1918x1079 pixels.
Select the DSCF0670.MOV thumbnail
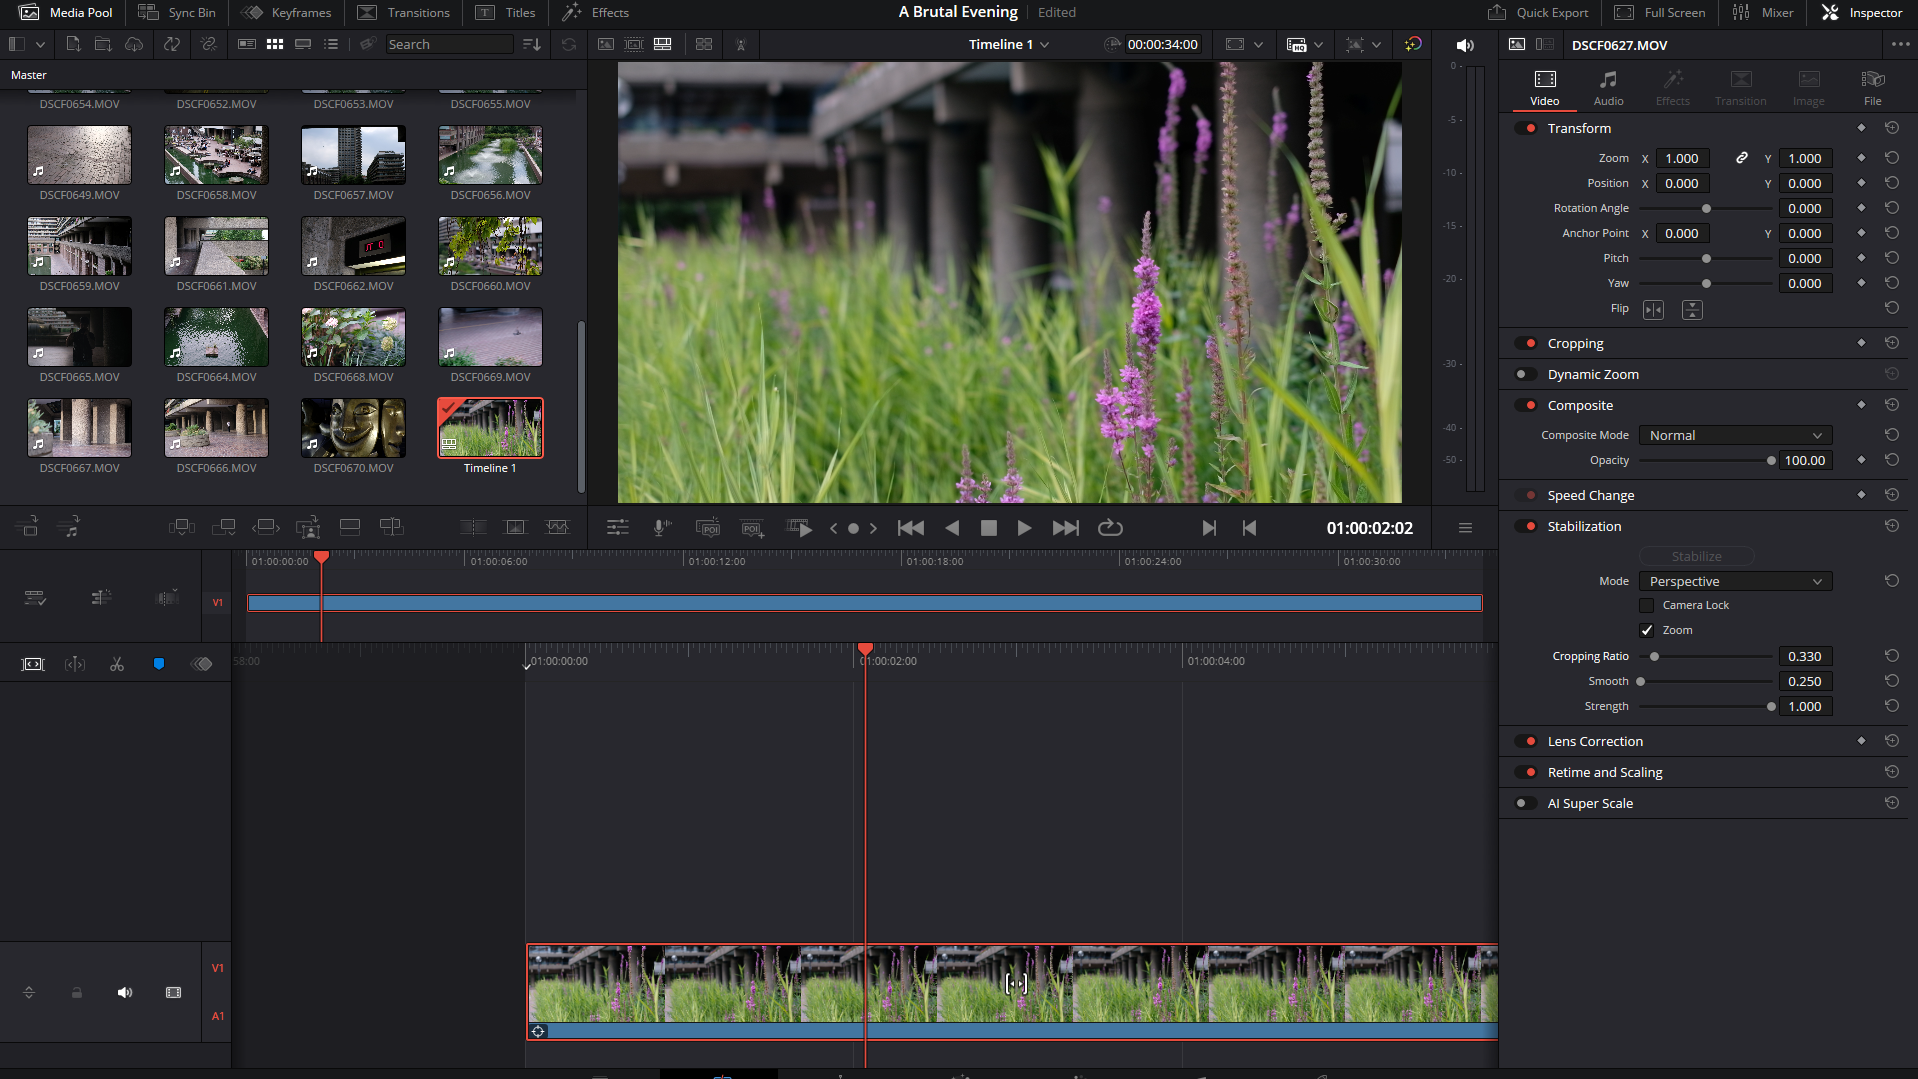pyautogui.click(x=353, y=428)
